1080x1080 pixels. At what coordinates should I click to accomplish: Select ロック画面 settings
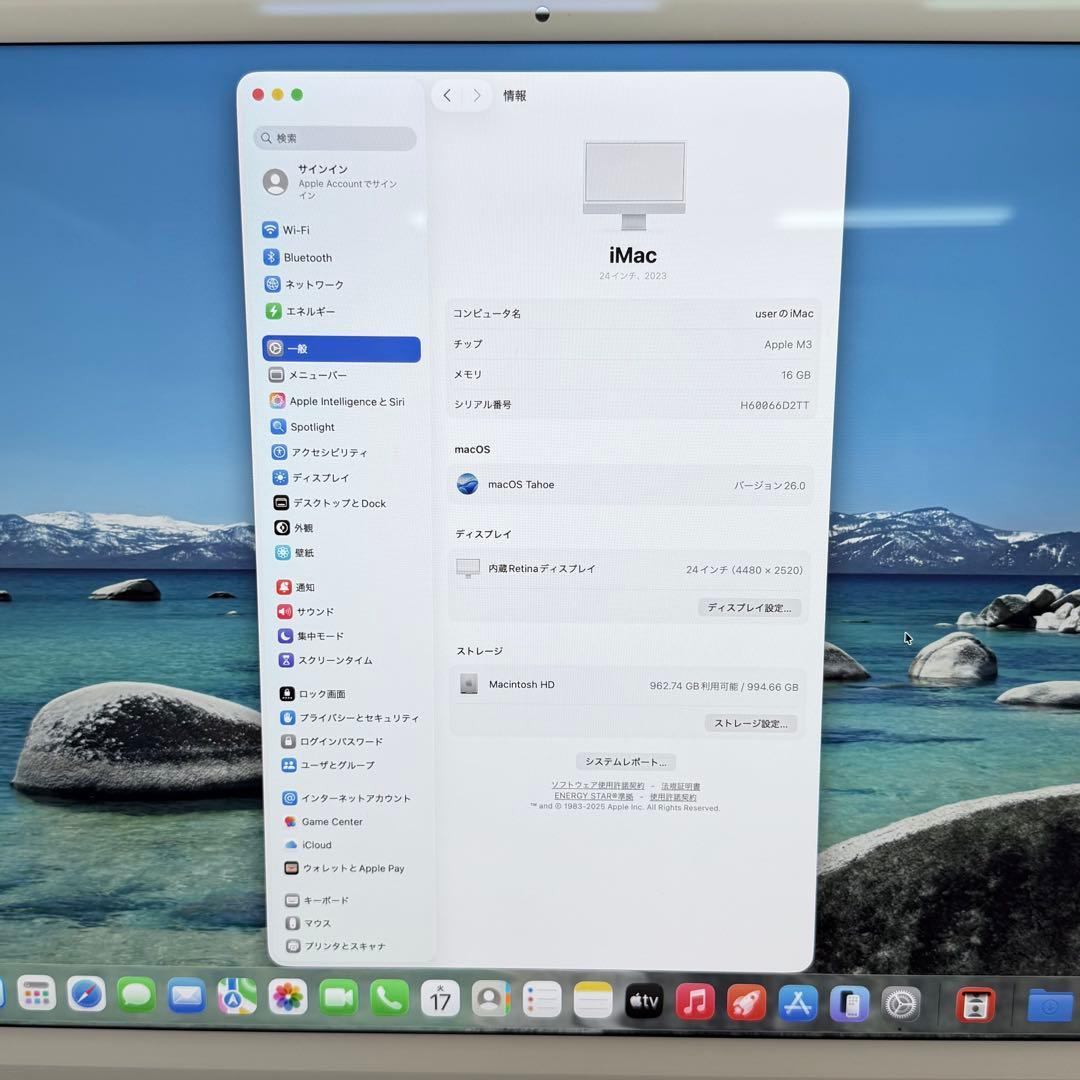(313, 694)
